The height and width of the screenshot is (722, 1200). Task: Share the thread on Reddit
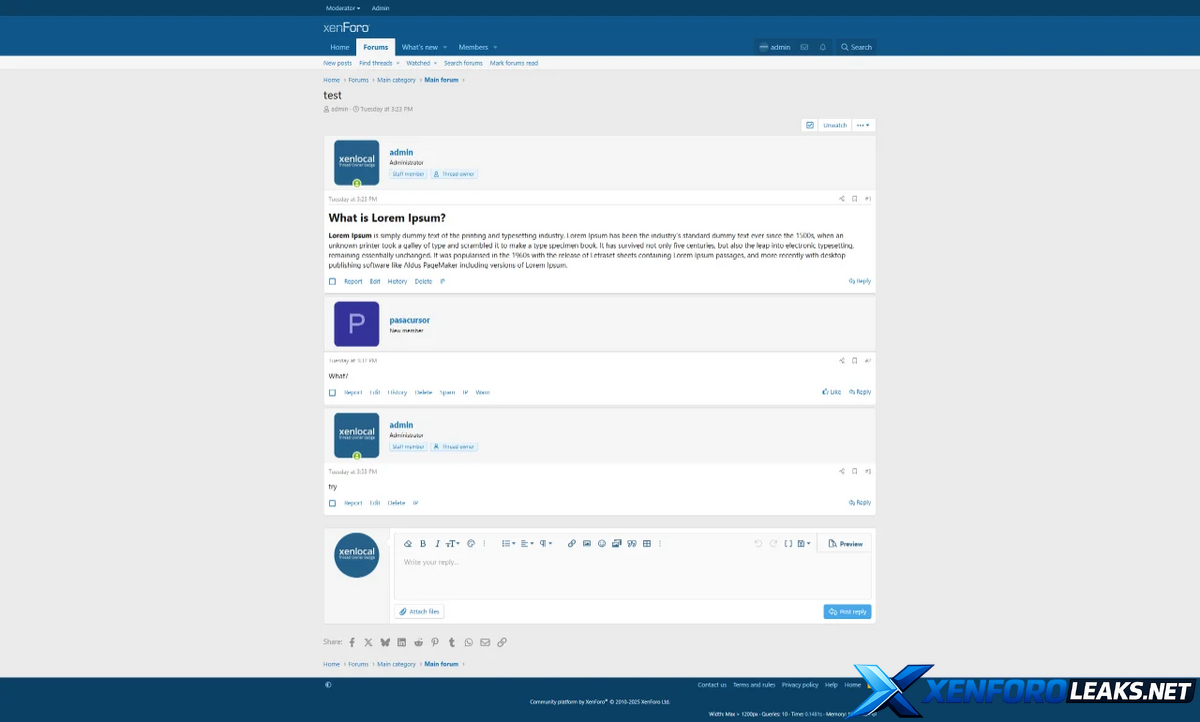tap(418, 642)
